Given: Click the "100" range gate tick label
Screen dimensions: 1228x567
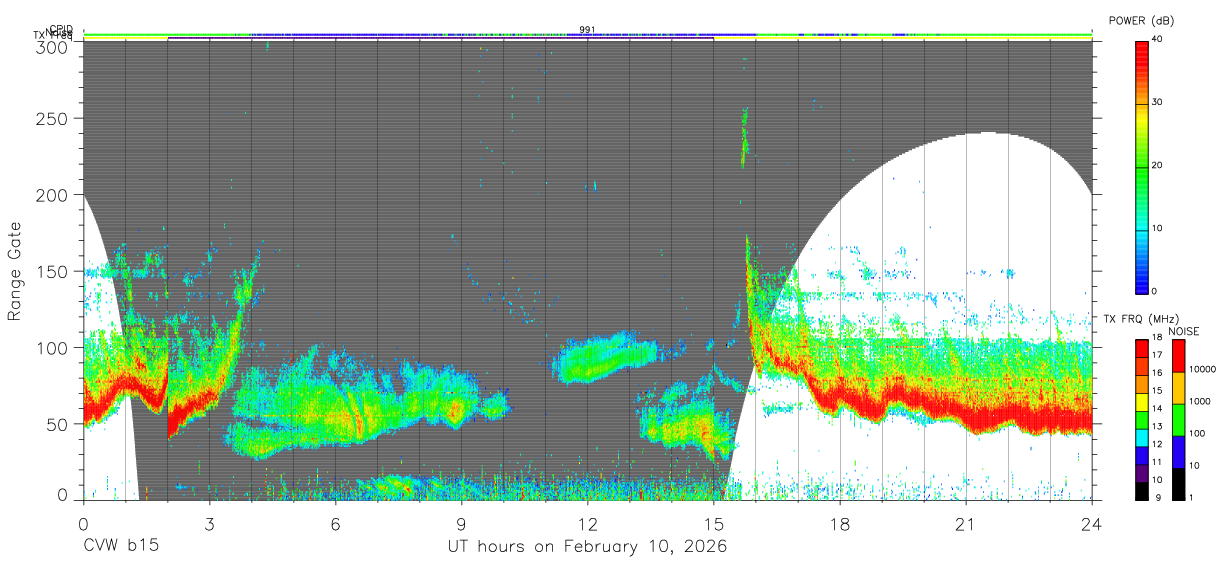Looking at the screenshot, I should tap(54, 348).
